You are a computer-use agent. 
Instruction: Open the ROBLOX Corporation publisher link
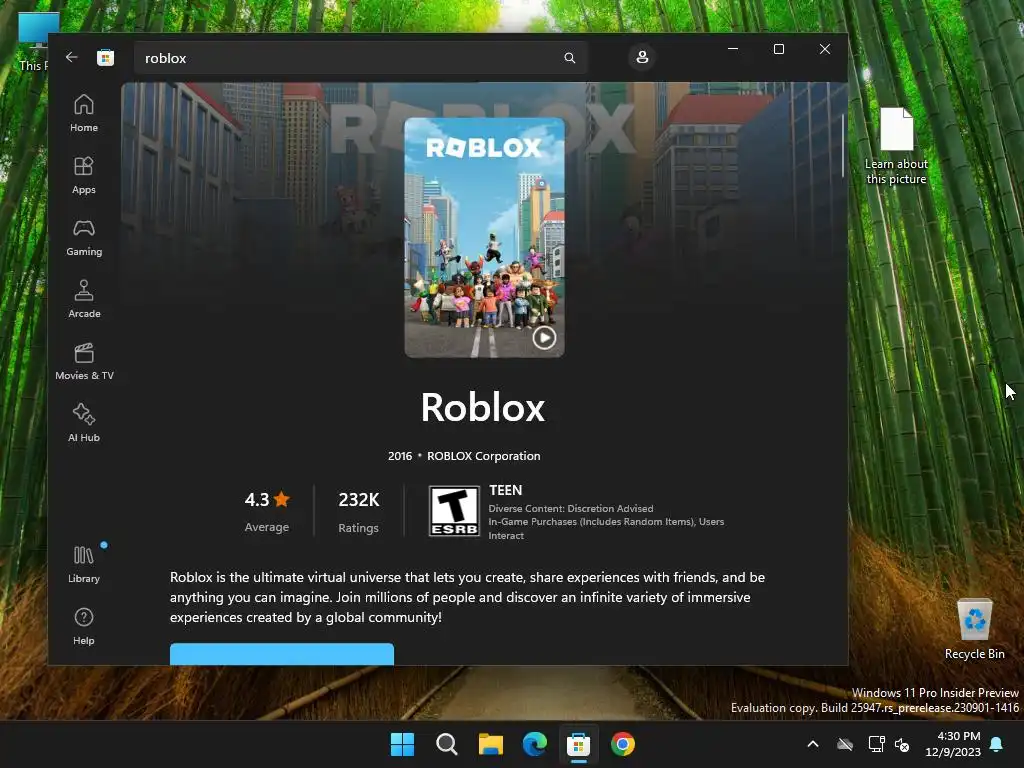click(x=483, y=456)
